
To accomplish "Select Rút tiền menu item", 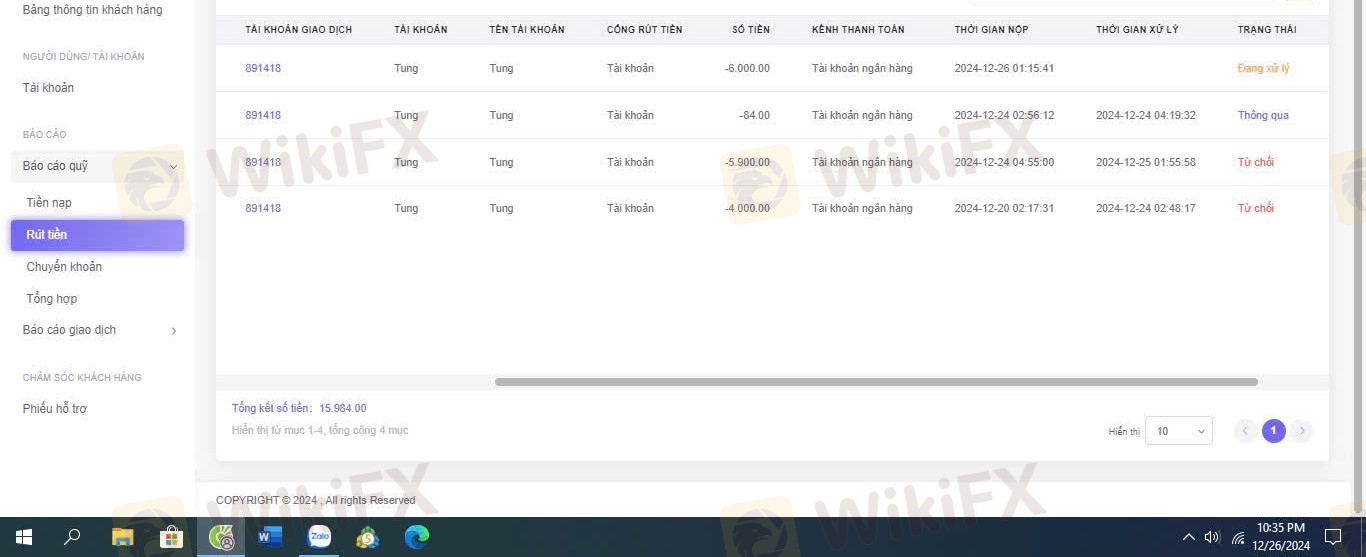I will click(97, 235).
